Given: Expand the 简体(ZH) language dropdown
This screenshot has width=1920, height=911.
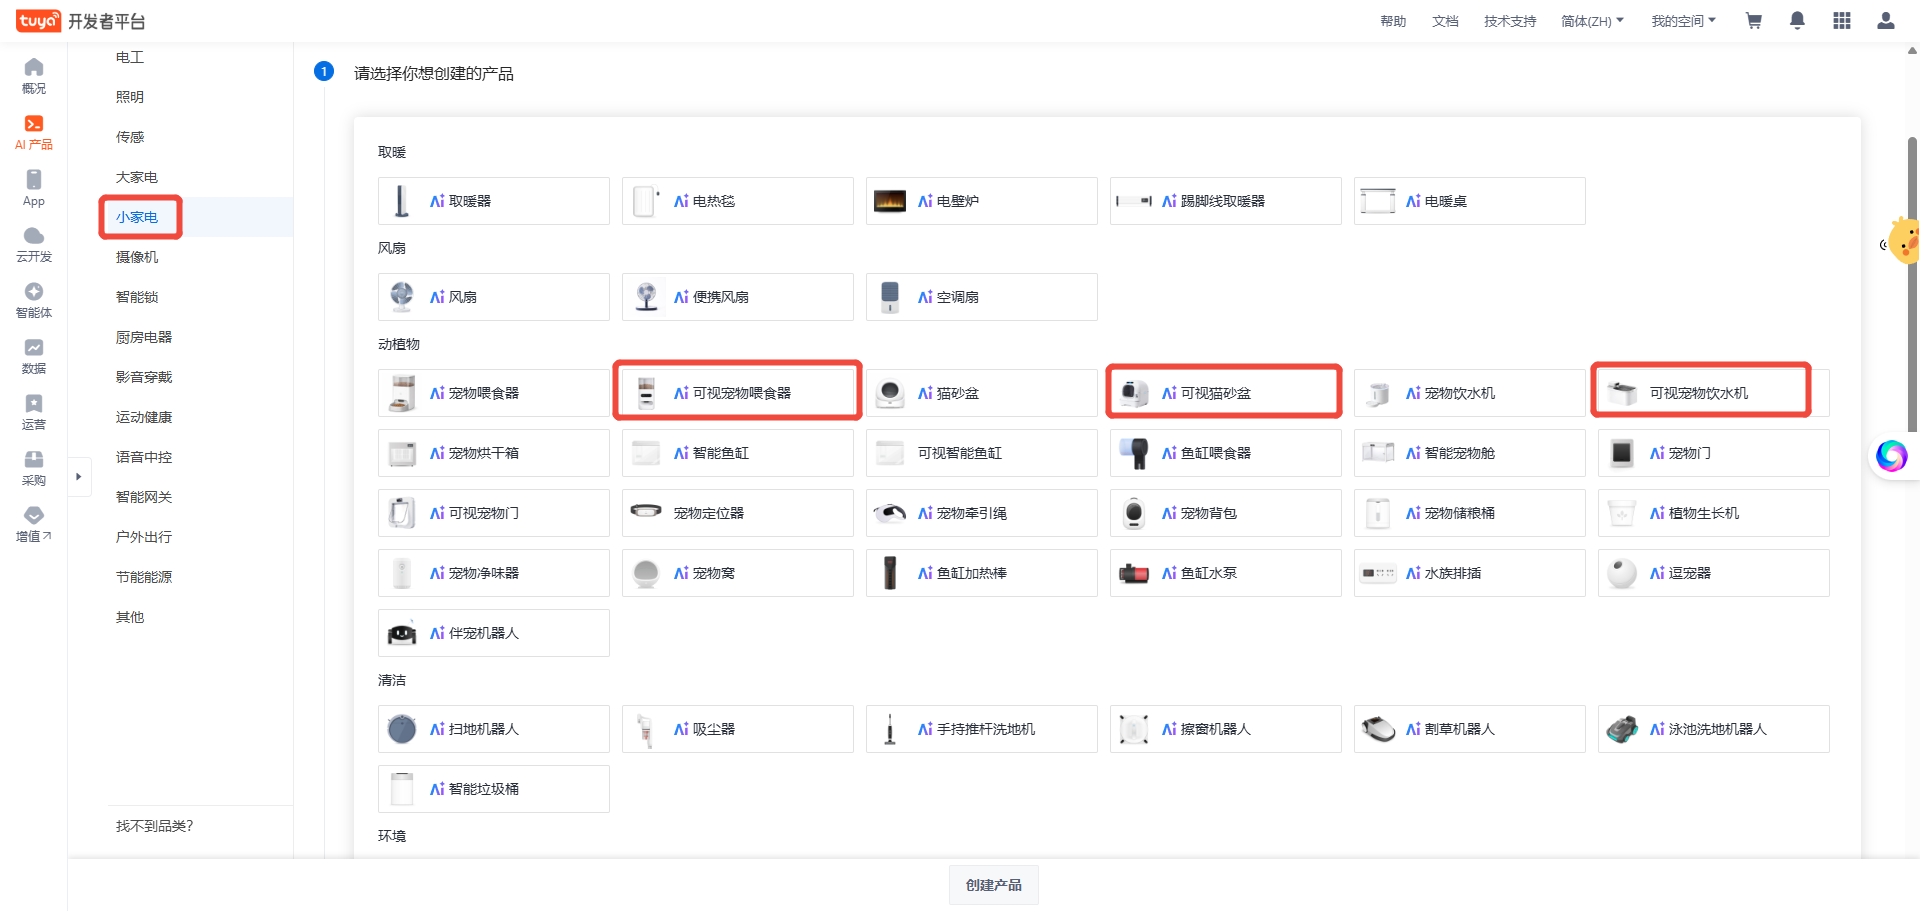Looking at the screenshot, I should (x=1592, y=21).
